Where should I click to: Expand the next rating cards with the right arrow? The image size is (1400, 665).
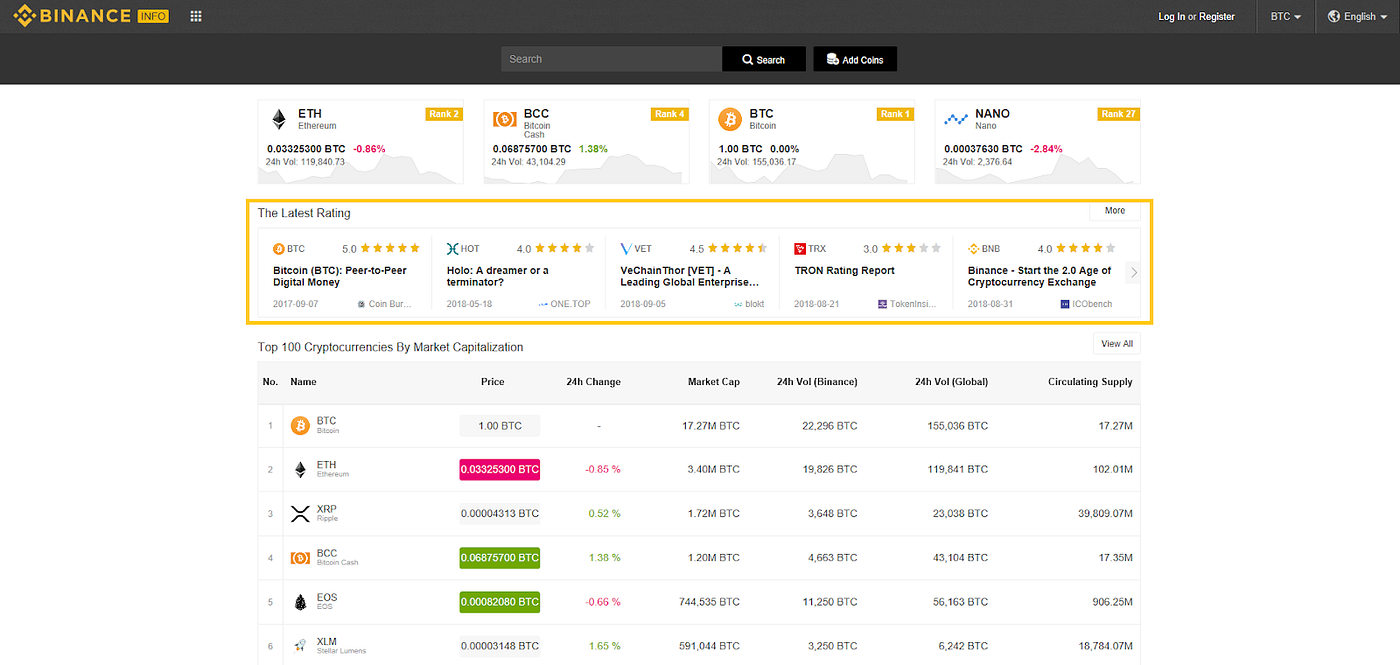click(1134, 271)
